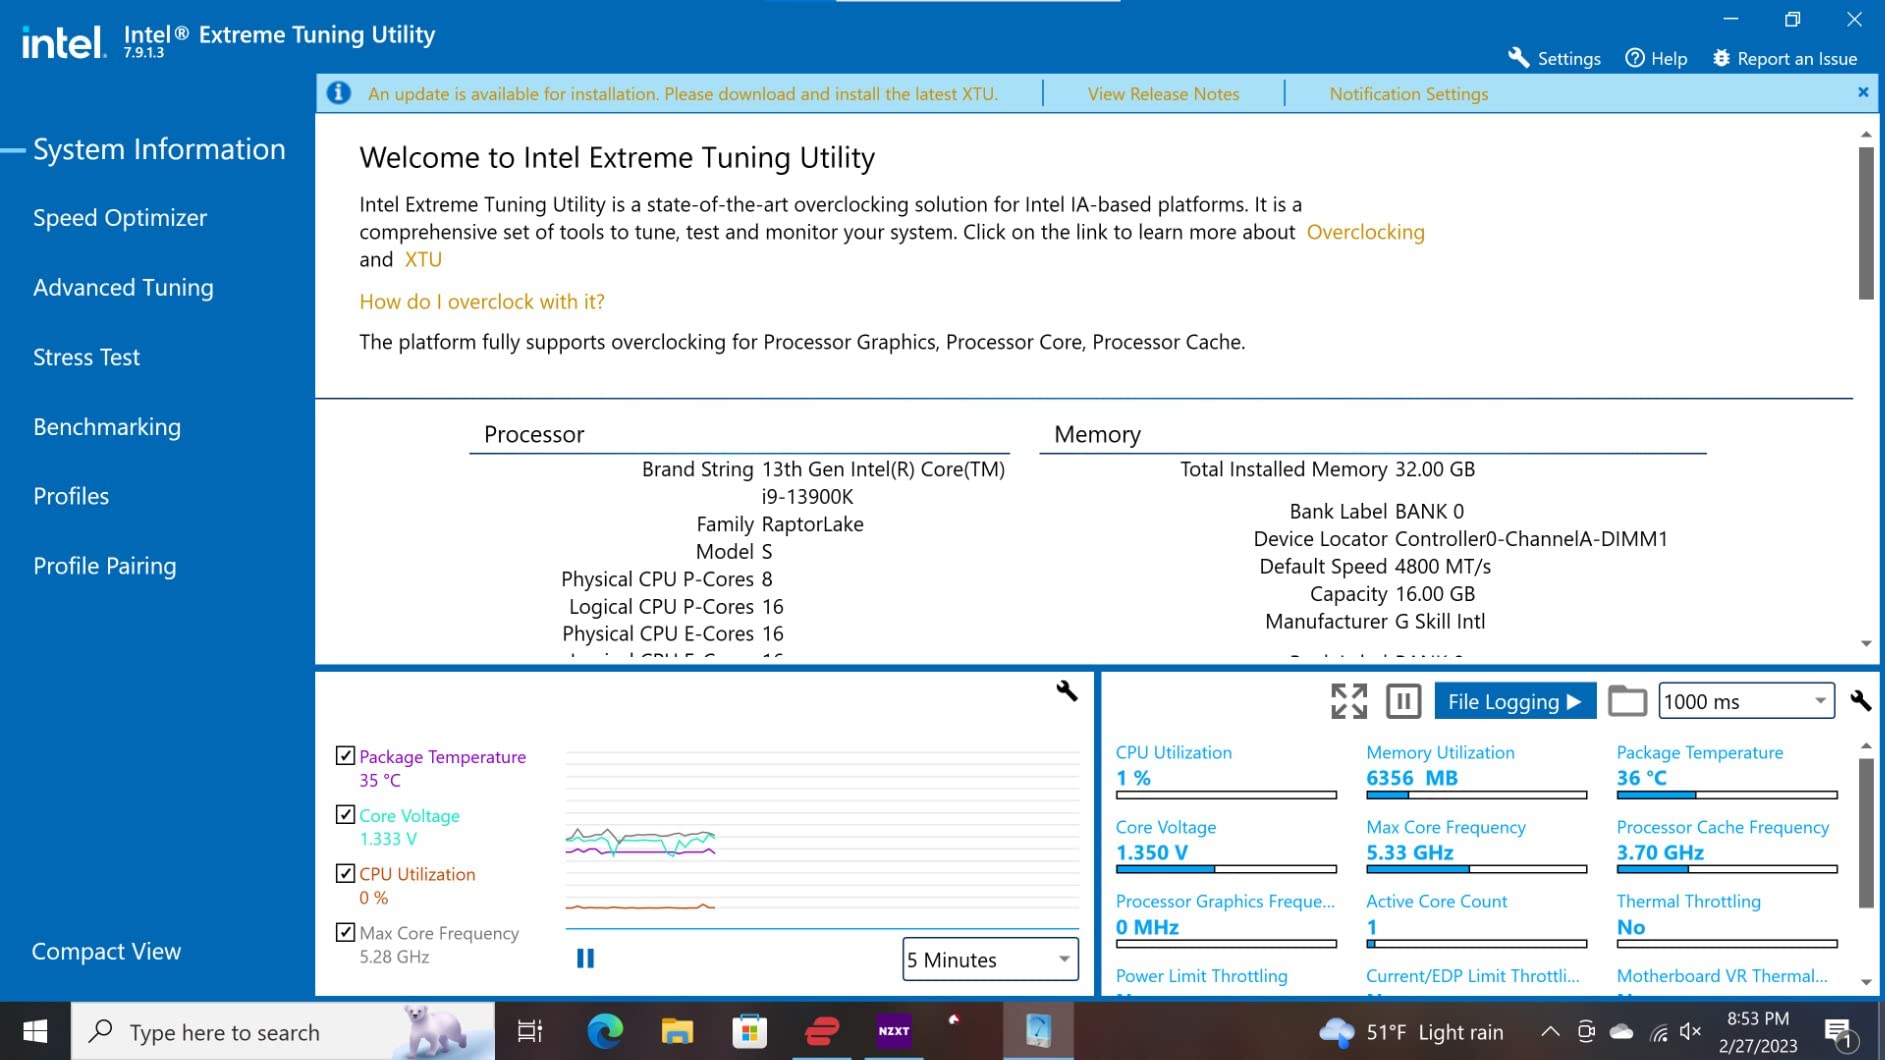Viewport: 1885px width, 1060px height.
Task: Open the network Wi-Fi tray icon
Action: (x=1658, y=1032)
